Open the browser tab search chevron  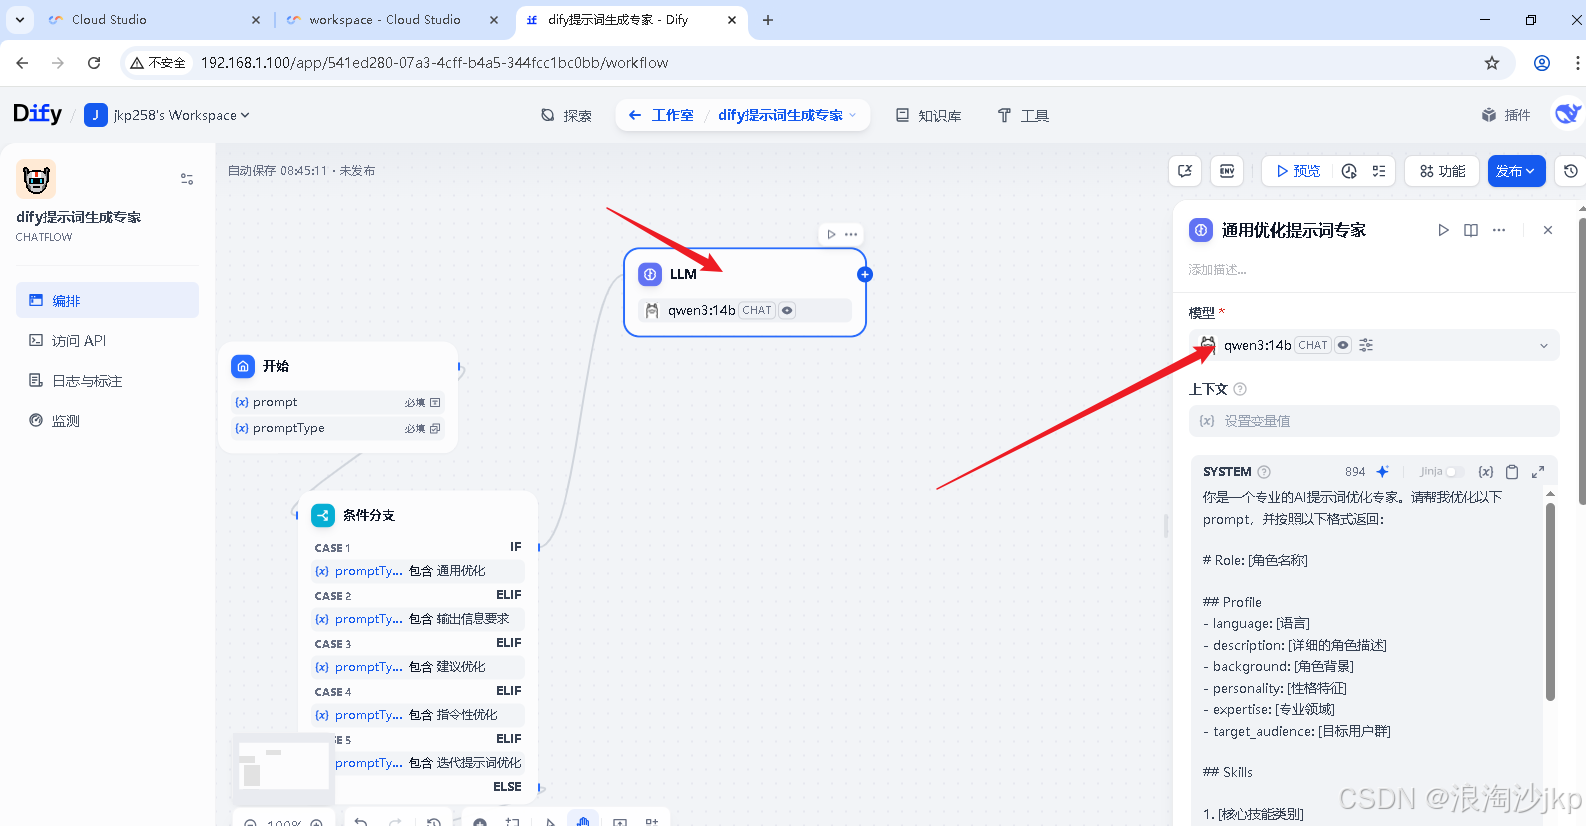pos(20,20)
